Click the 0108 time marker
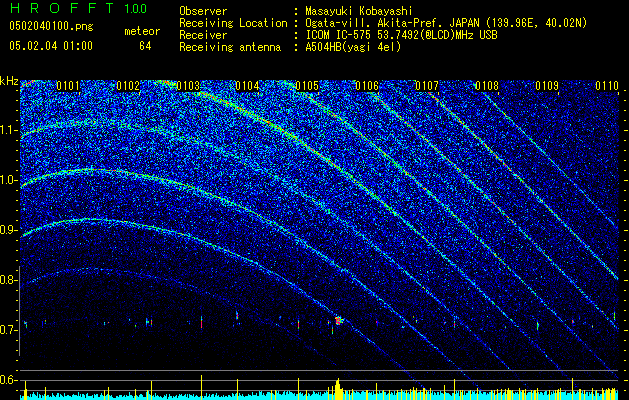Screen dimensions: 629x400 point(487,86)
